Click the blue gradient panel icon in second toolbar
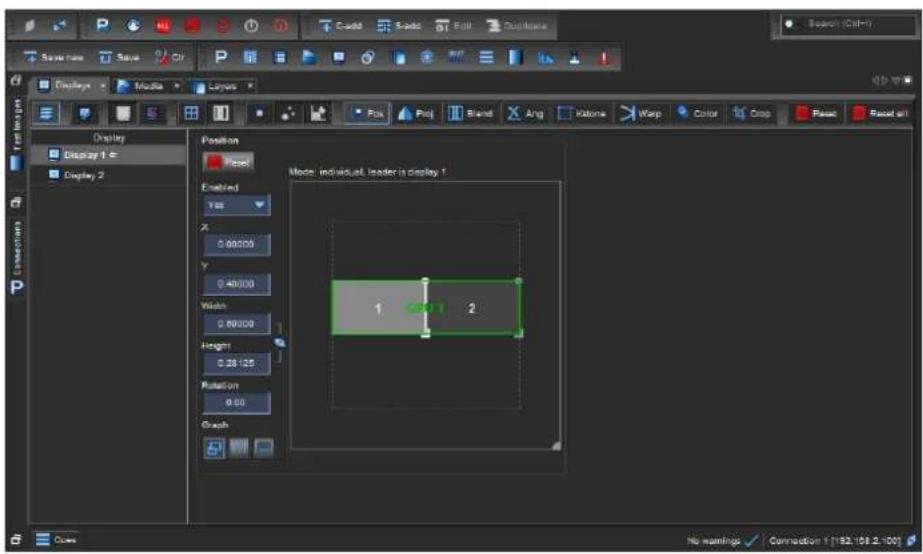The width and height of the screenshot is (923, 554). [x=516, y=57]
